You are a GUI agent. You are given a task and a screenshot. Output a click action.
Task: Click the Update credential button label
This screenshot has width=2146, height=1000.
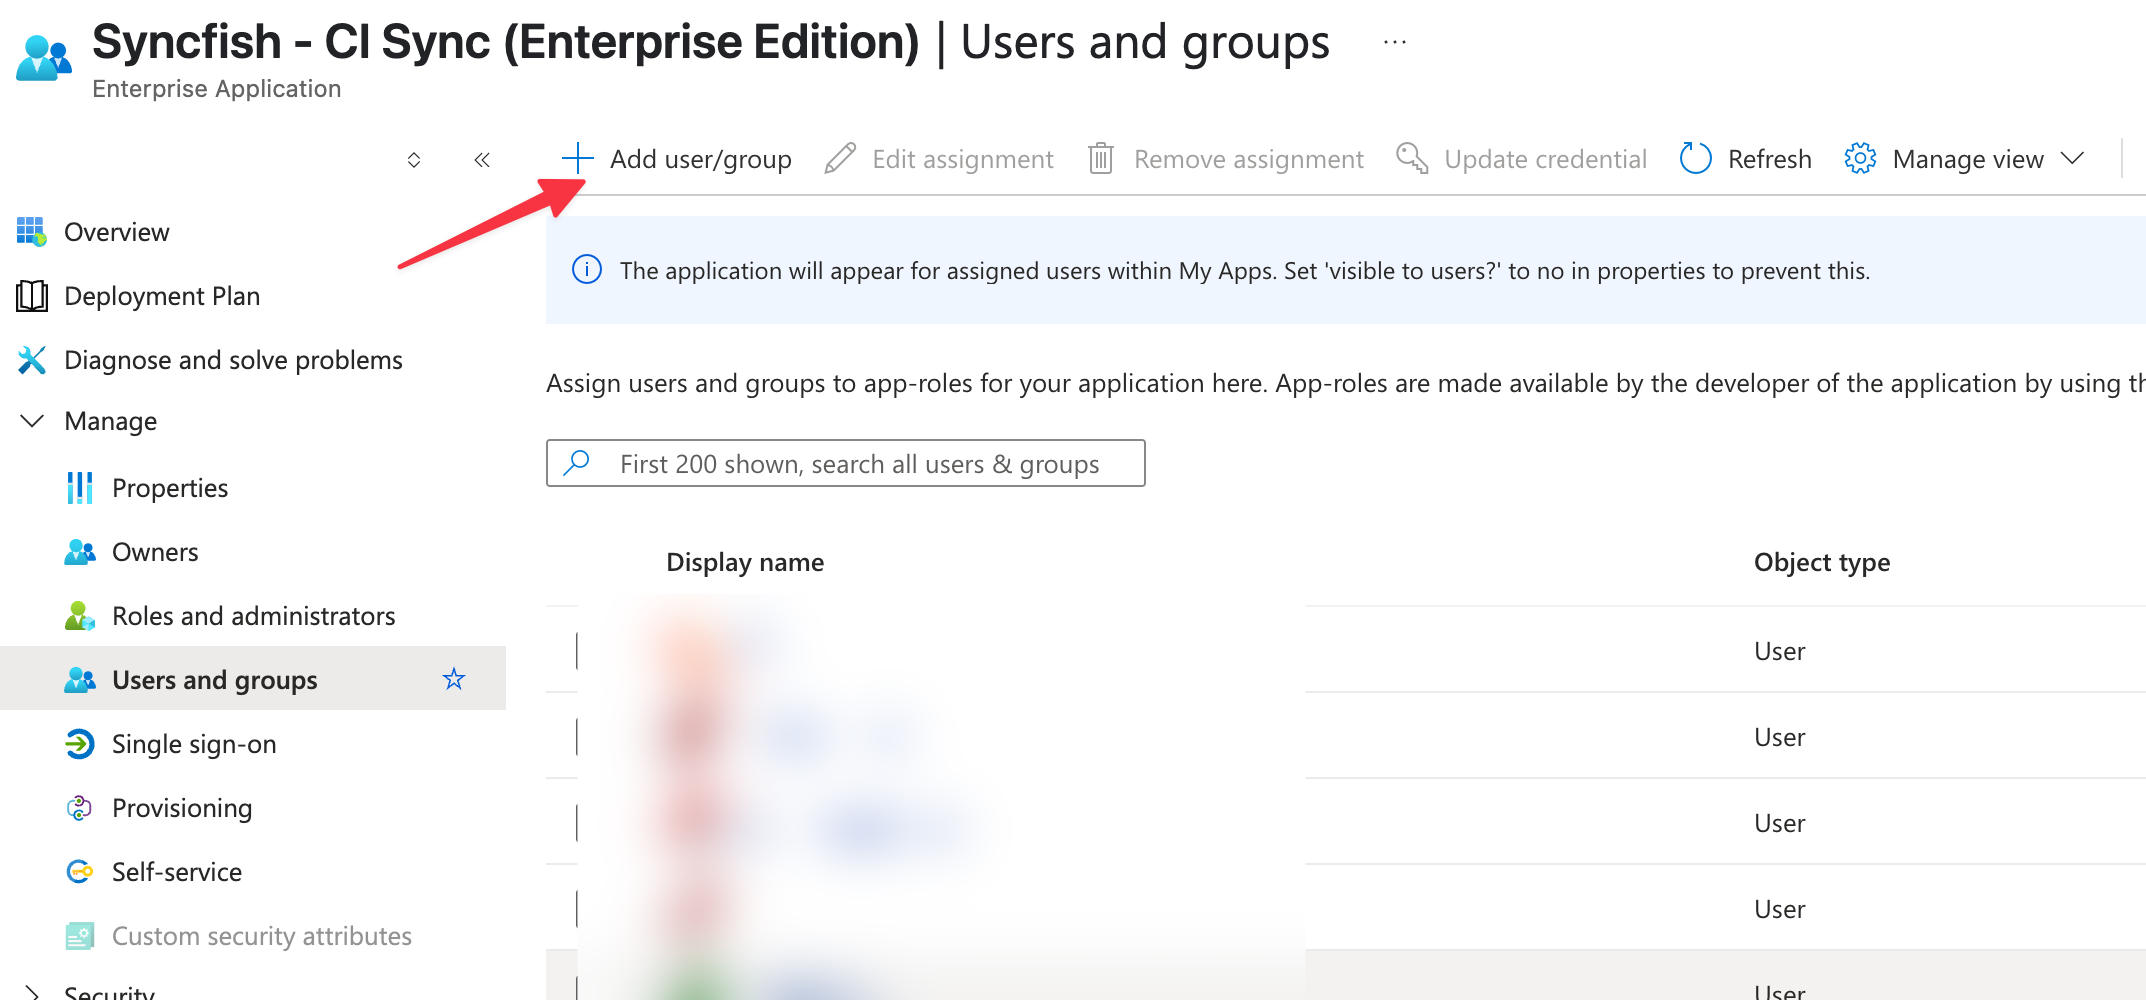[1545, 159]
